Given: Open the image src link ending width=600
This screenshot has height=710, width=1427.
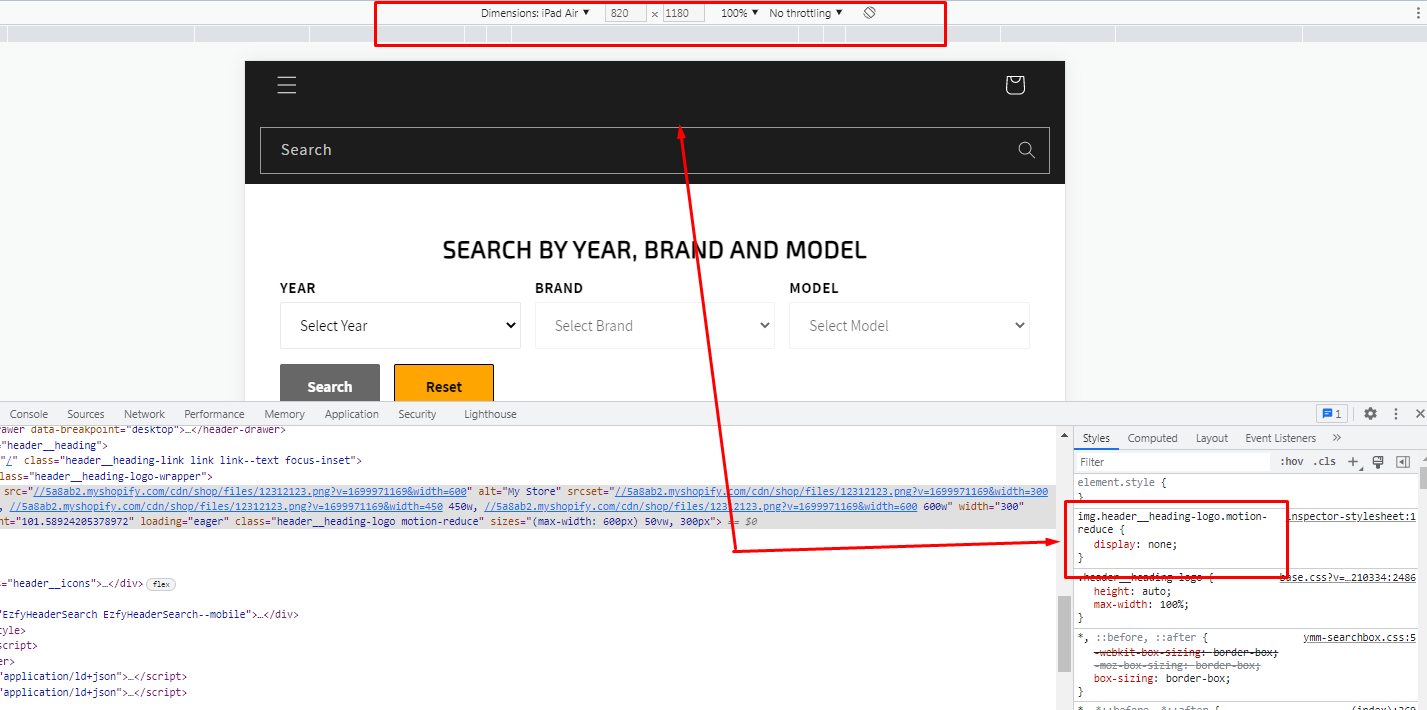Looking at the screenshot, I should 250,492.
